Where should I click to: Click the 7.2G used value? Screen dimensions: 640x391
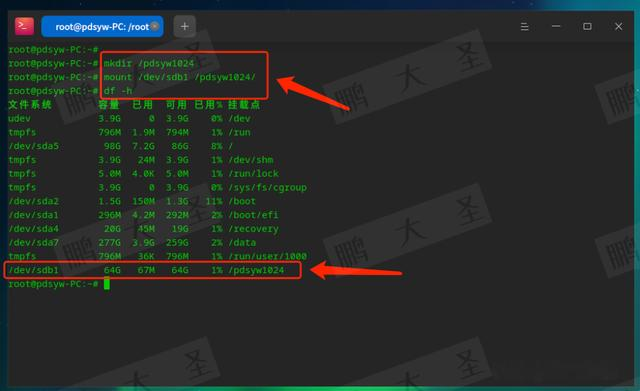143,146
